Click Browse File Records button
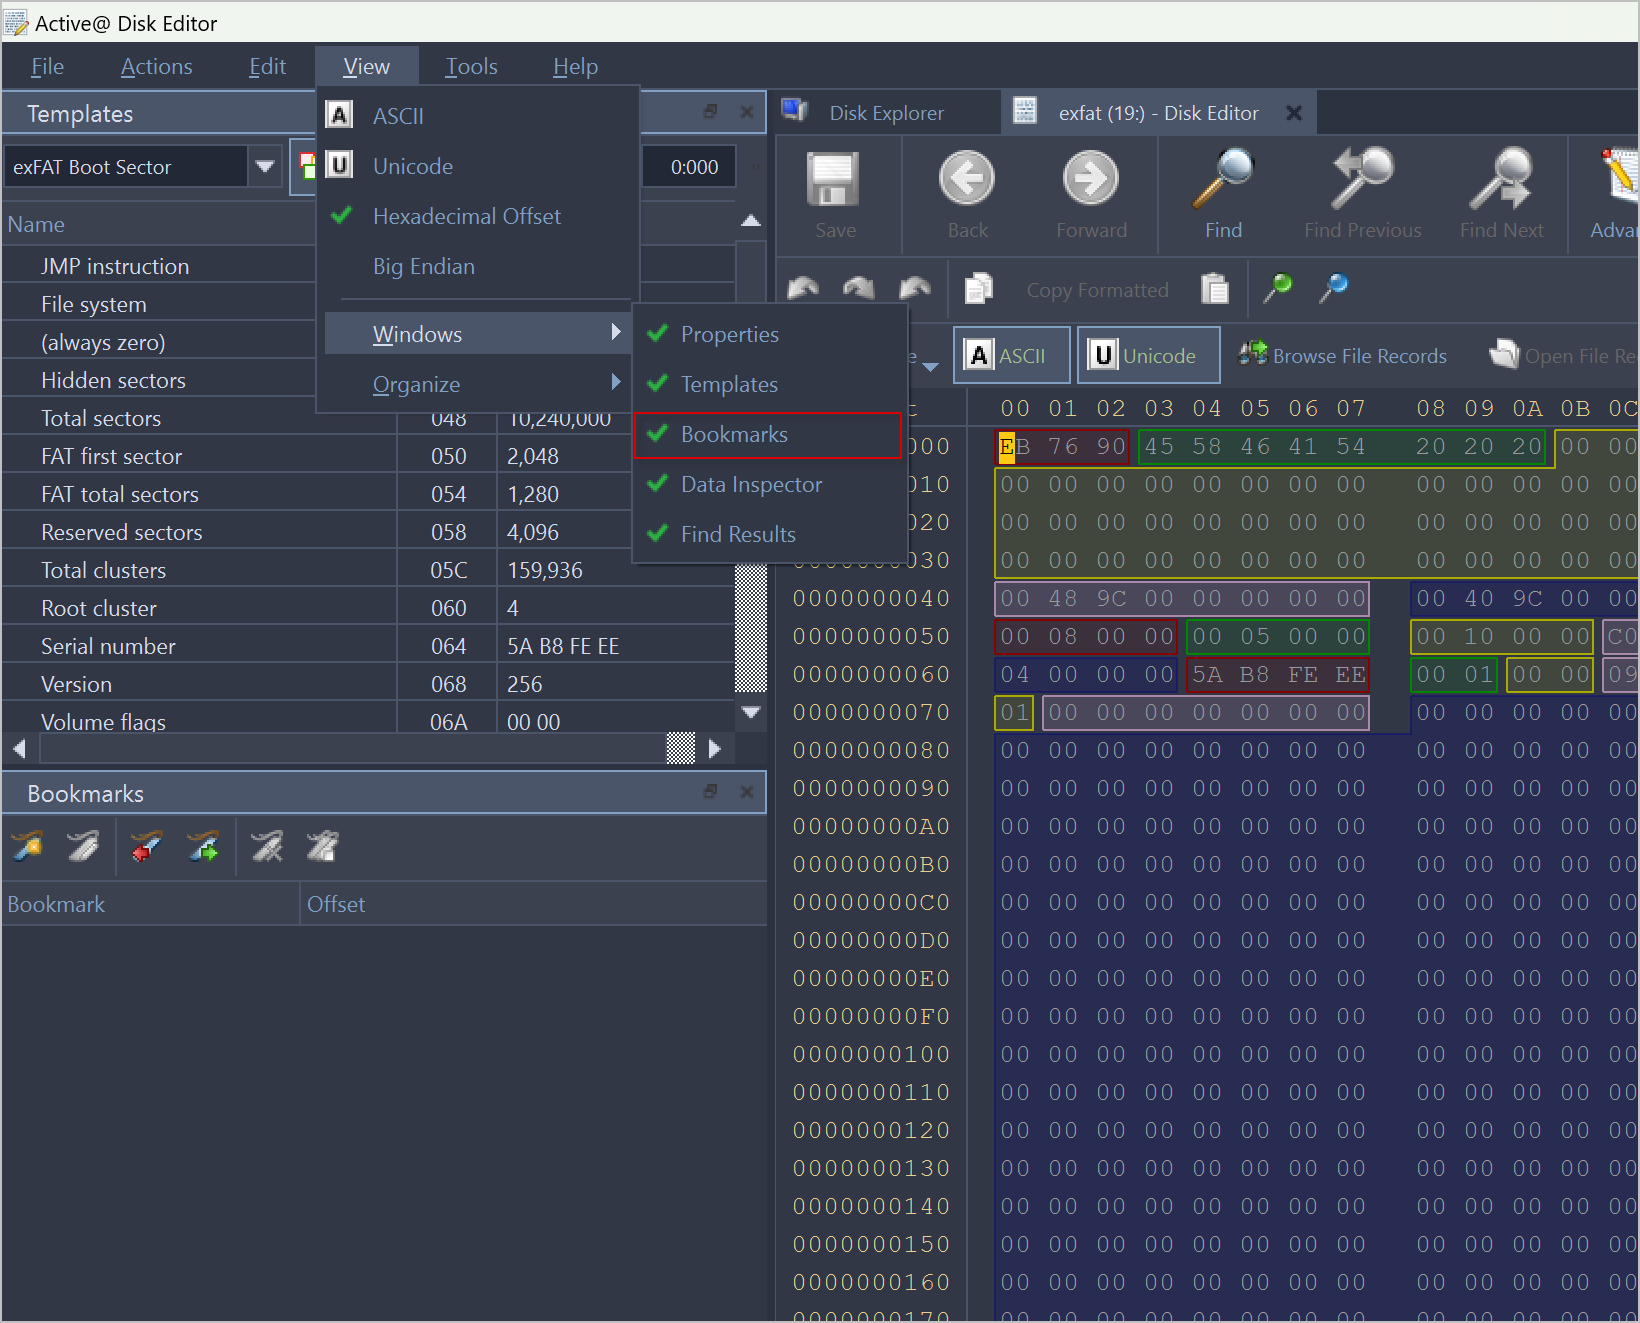 [1342, 356]
